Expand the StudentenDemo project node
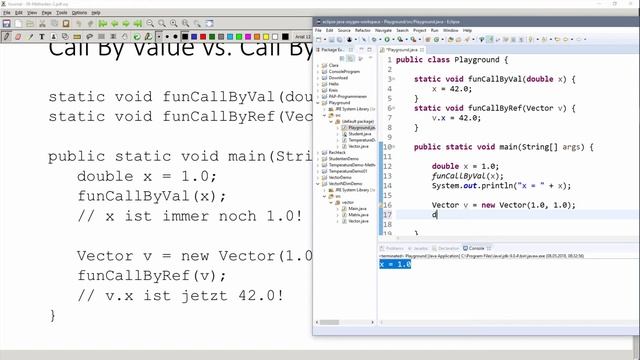 coord(318,159)
